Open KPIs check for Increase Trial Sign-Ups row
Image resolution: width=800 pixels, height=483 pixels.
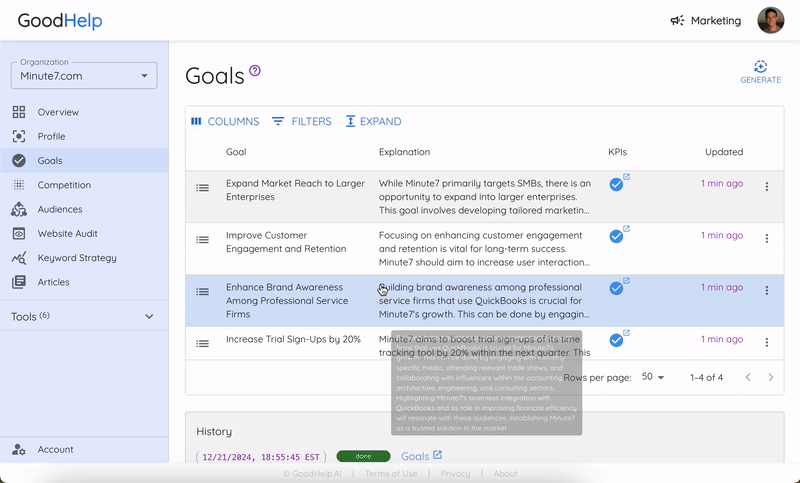coord(616,341)
